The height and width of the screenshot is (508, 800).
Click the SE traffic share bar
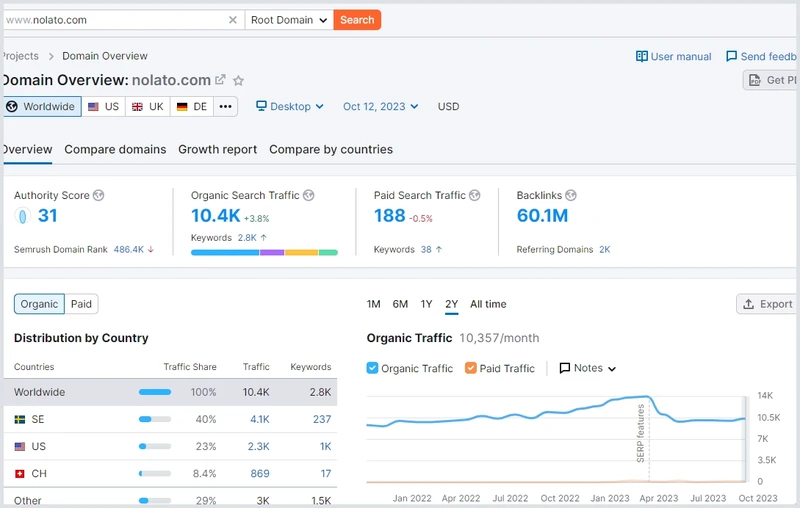click(x=155, y=419)
